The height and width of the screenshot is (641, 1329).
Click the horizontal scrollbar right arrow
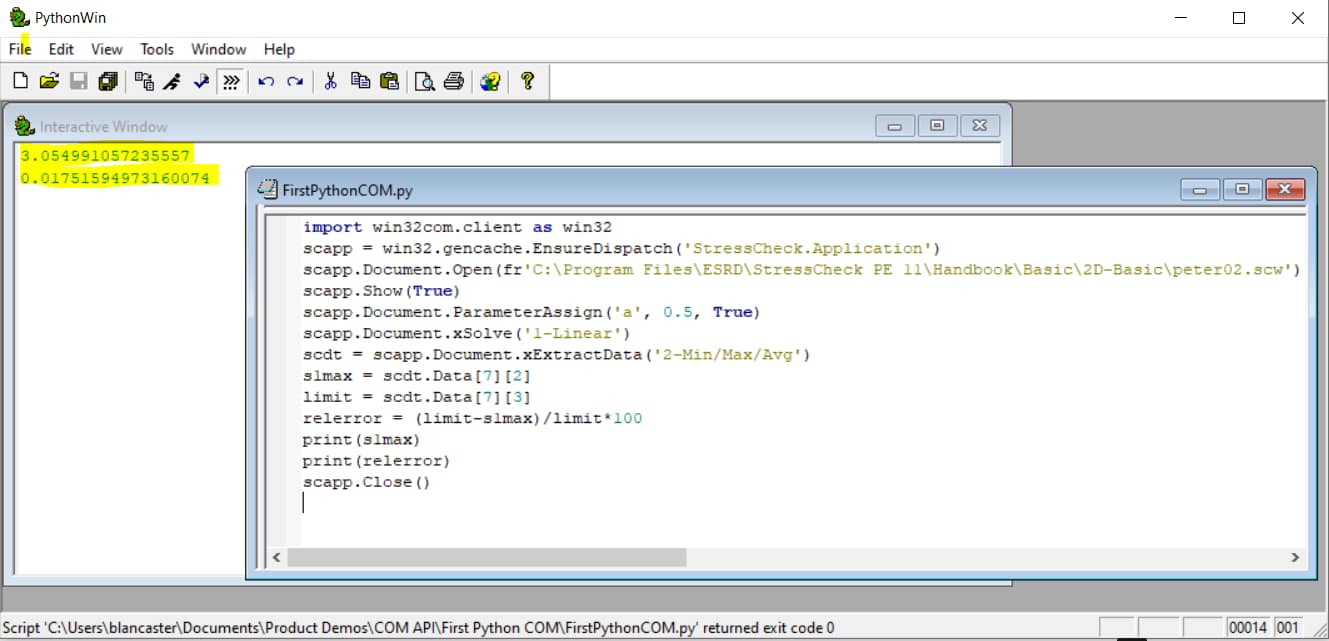(x=1295, y=557)
